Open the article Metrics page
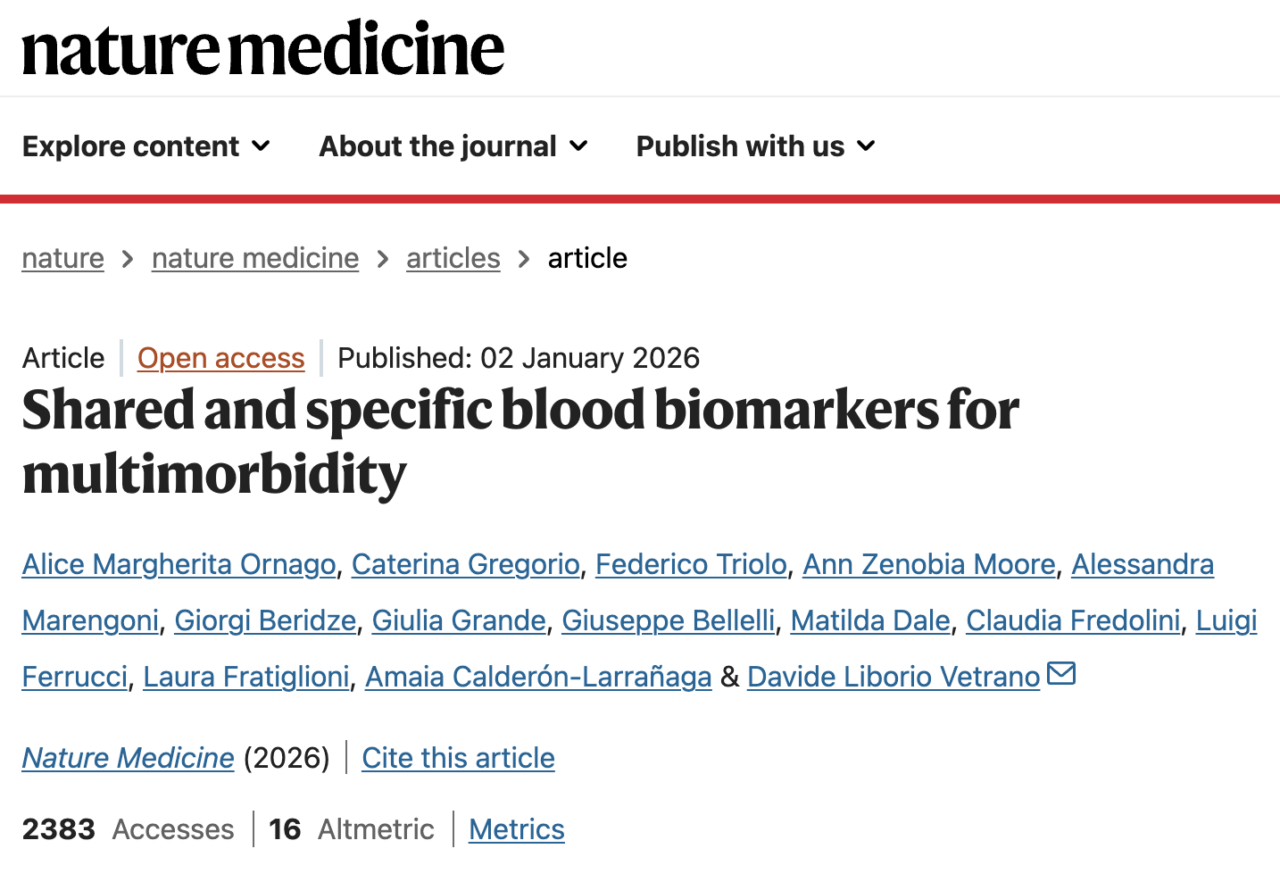 [x=516, y=829]
